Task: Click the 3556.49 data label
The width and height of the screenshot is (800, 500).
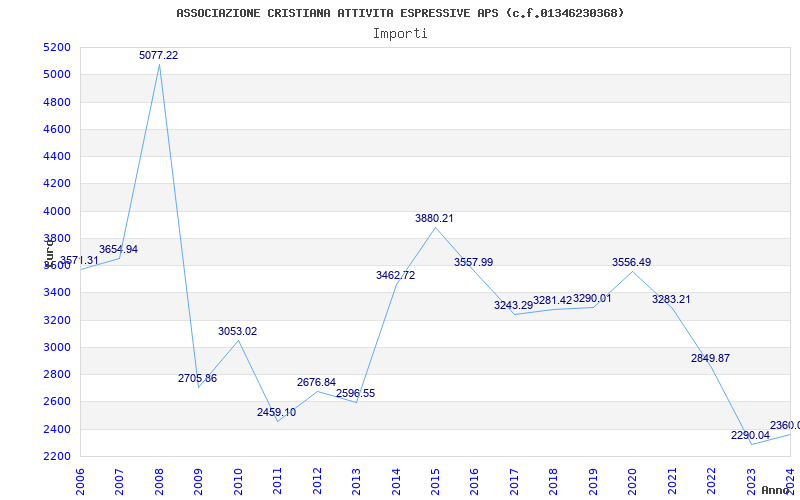Action: [x=632, y=262]
